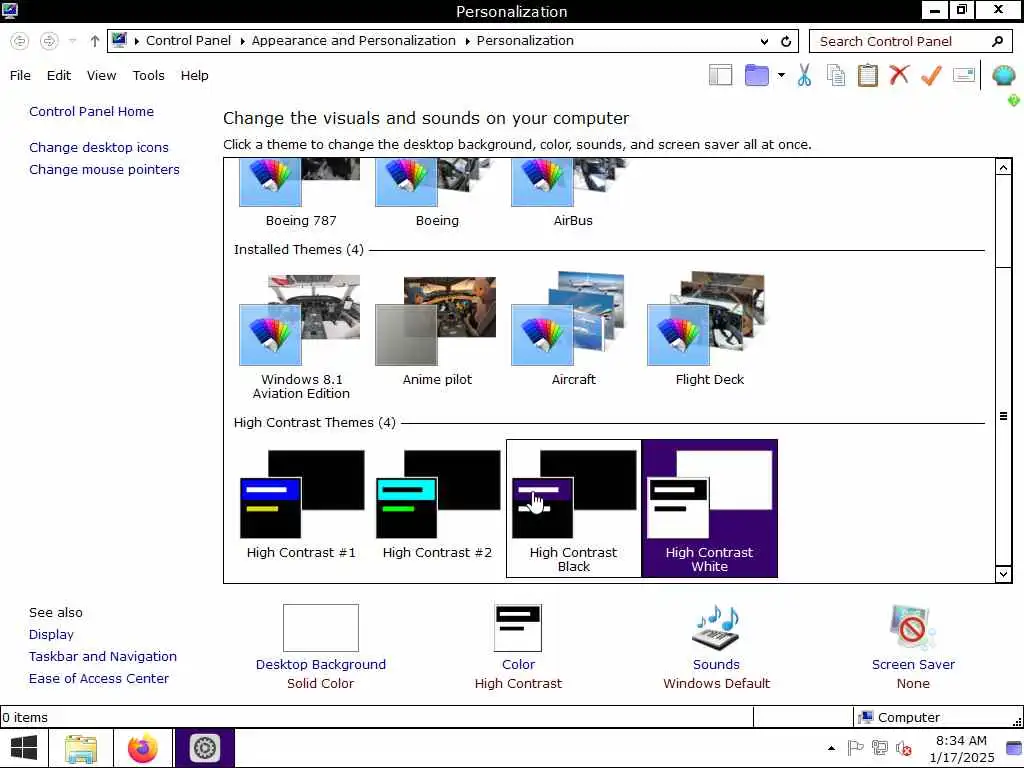1024x768 pixels.
Task: Click the settings gear taskbar app
Action: tap(204, 748)
